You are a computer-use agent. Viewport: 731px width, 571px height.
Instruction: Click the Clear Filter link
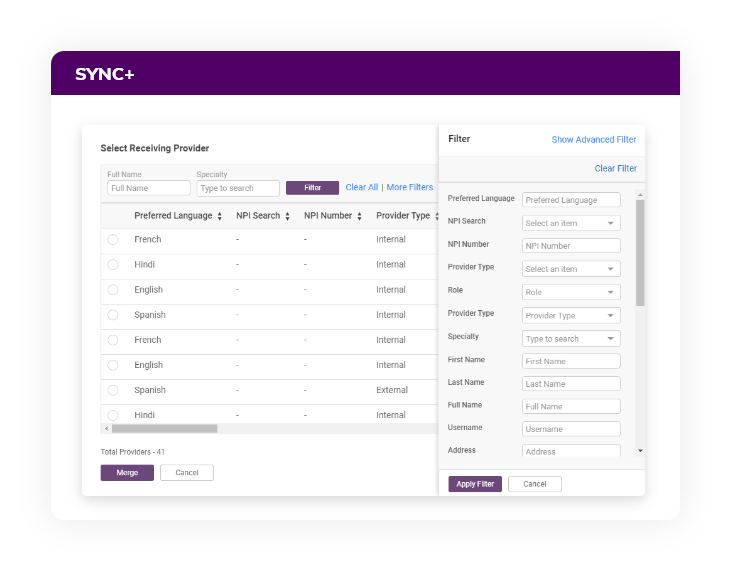point(615,169)
